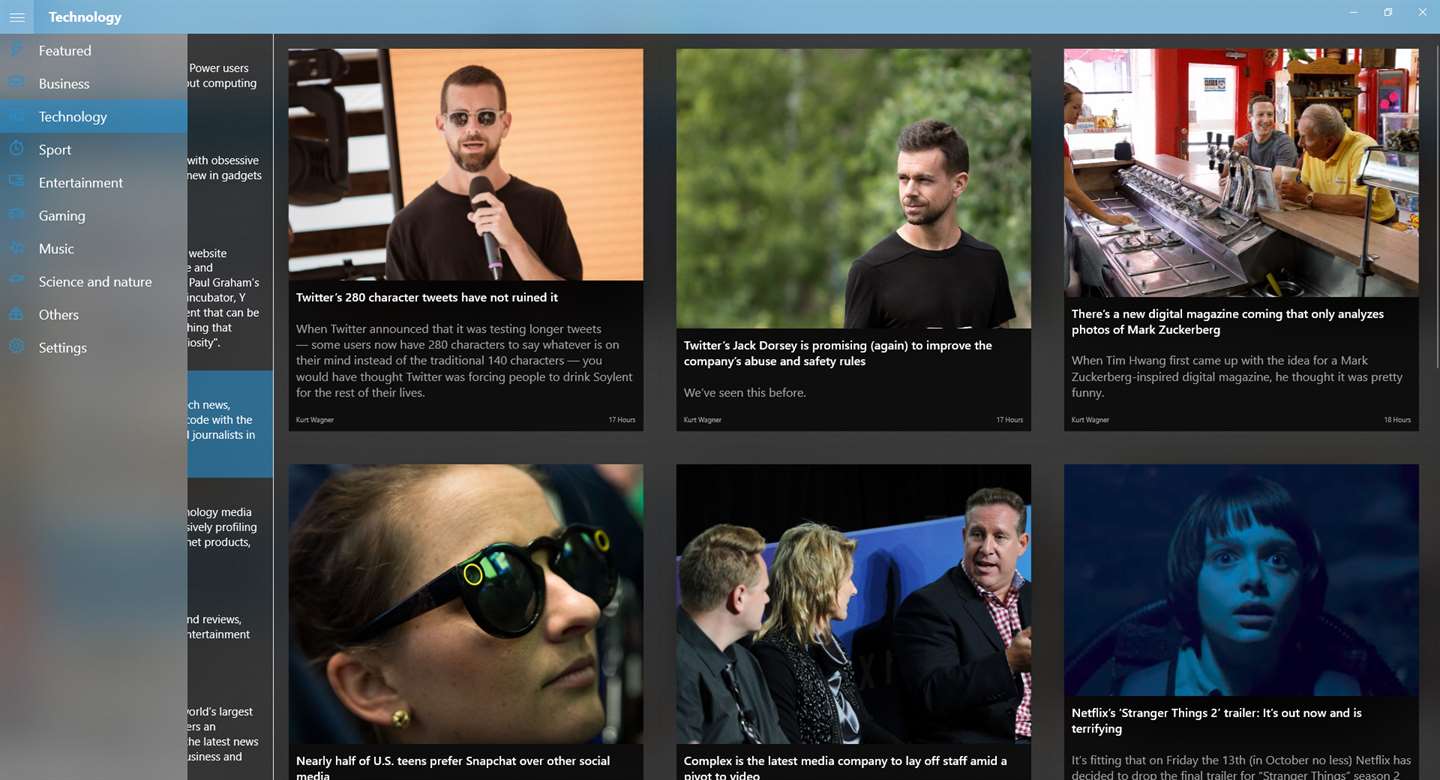Restore down the news app window
The width and height of the screenshot is (1440, 780).
click(x=1388, y=12)
